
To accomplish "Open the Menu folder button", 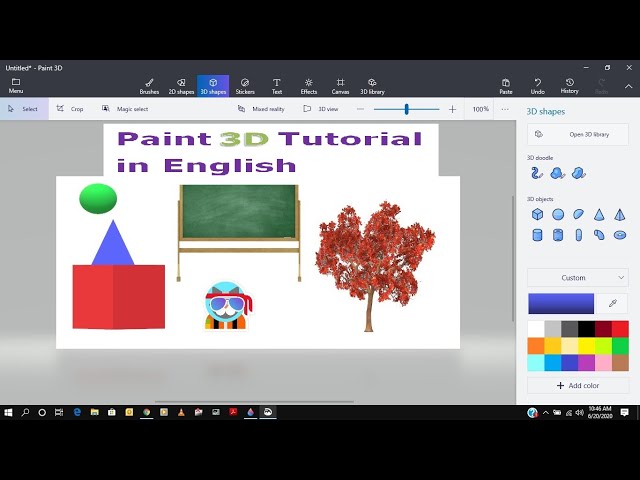I will pyautogui.click(x=16, y=86).
